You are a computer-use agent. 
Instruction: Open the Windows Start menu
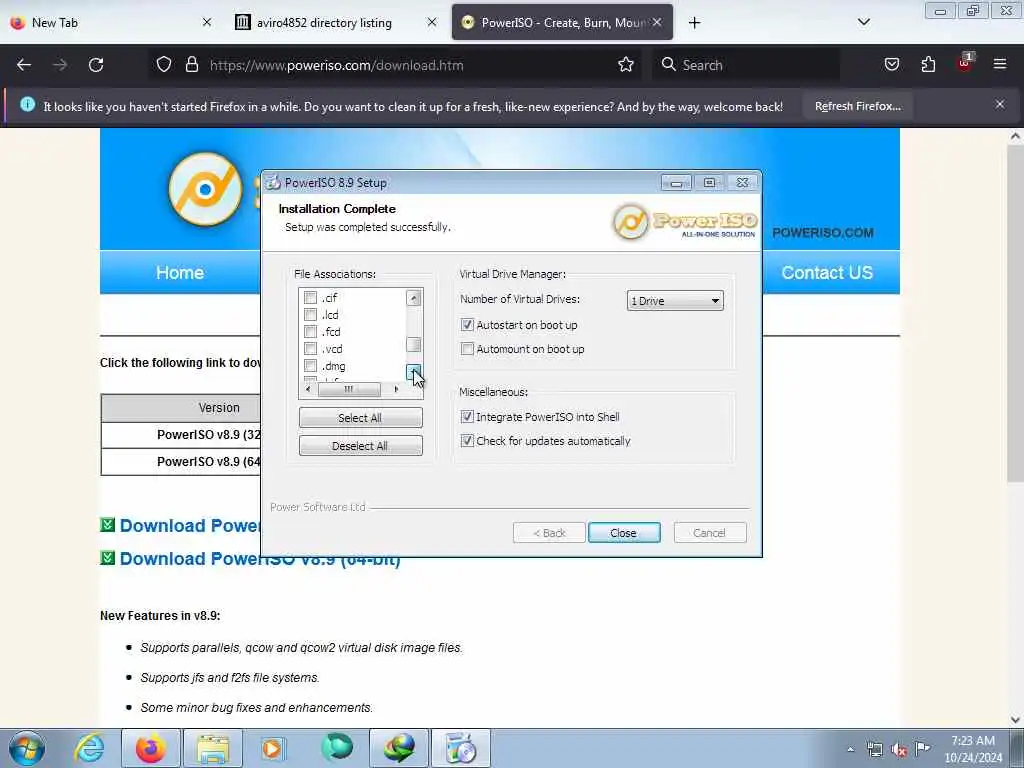click(27, 748)
